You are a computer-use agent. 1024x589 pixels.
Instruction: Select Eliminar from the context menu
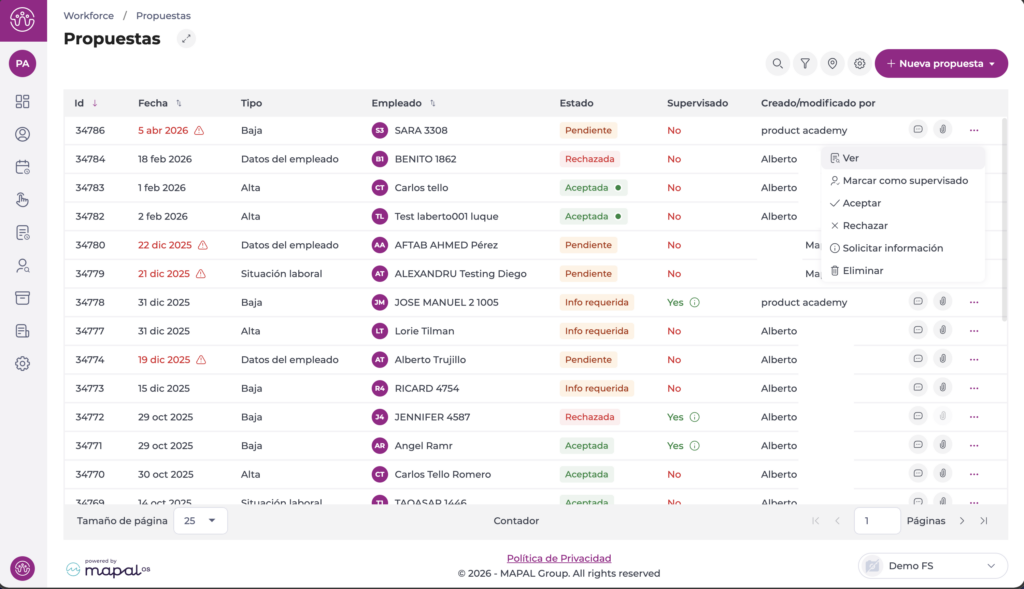pyautogui.click(x=862, y=271)
